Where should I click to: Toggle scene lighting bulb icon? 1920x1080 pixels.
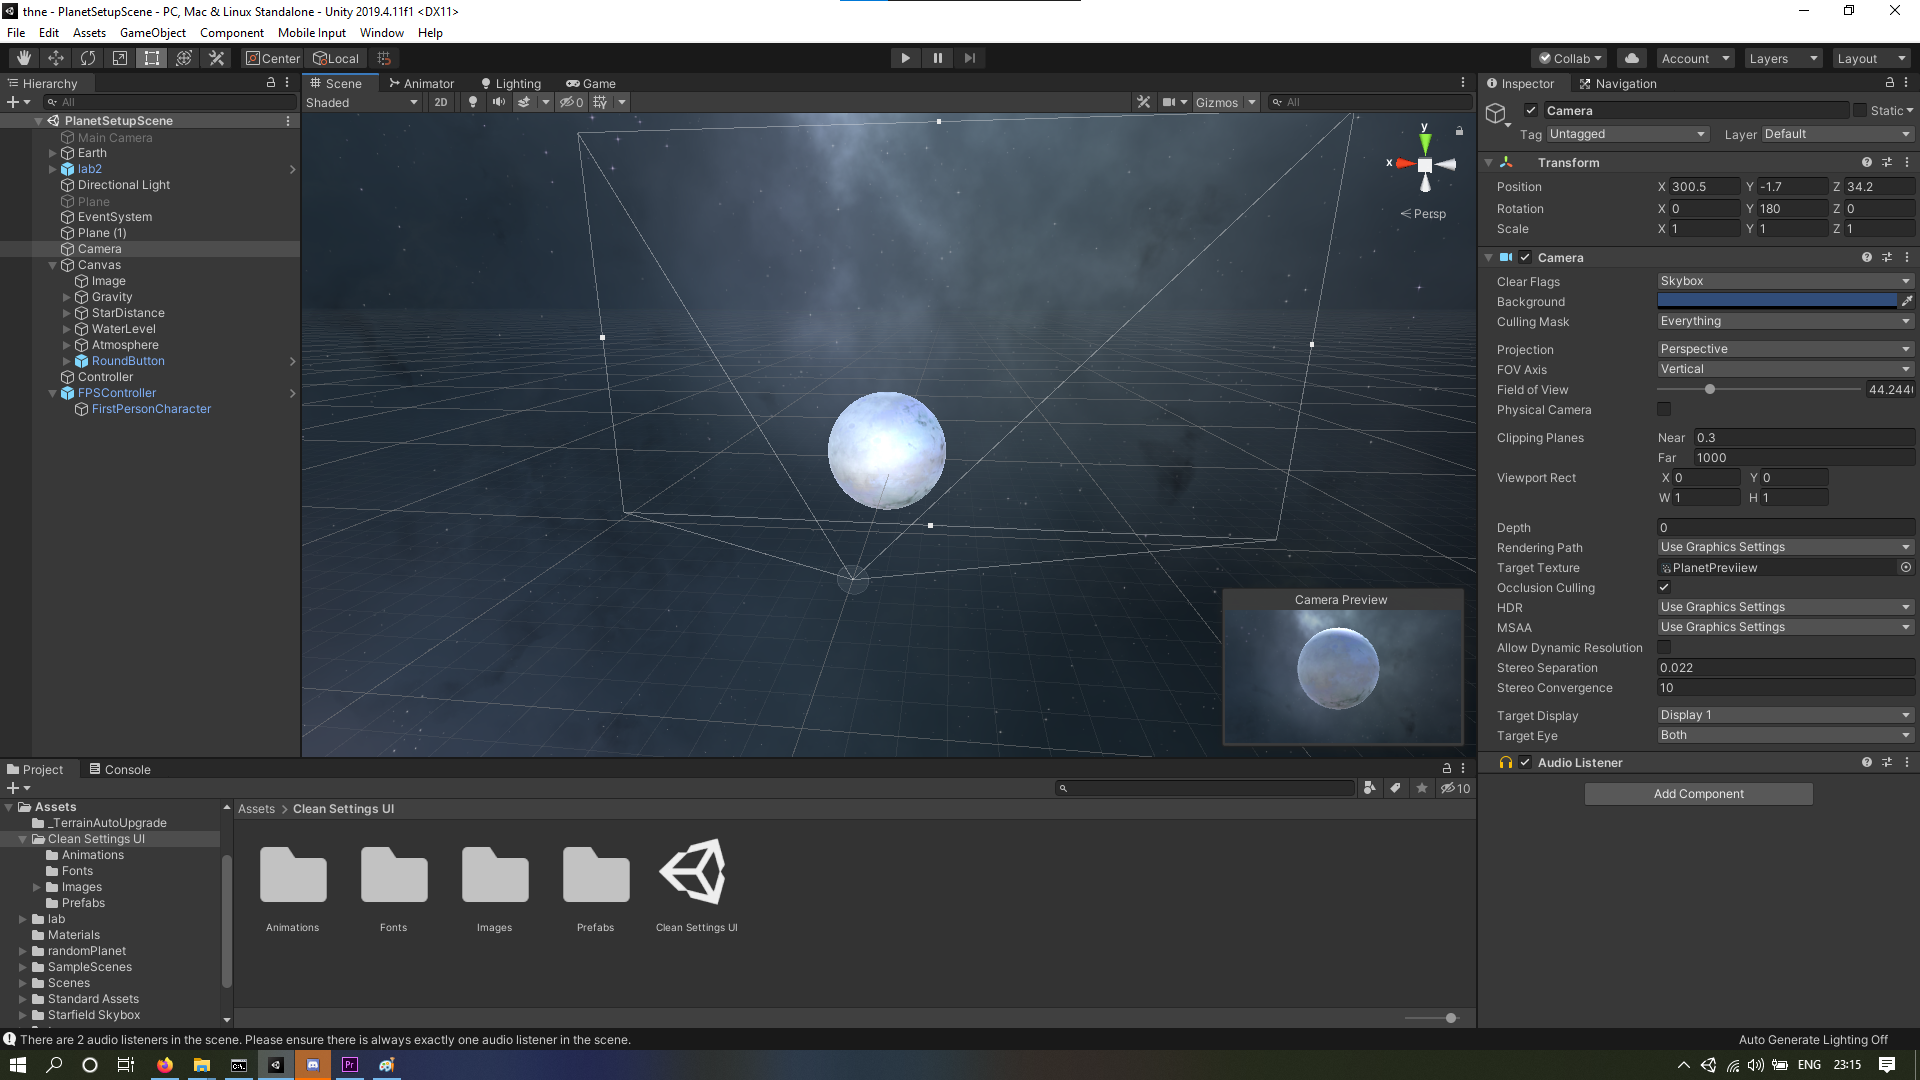point(473,102)
